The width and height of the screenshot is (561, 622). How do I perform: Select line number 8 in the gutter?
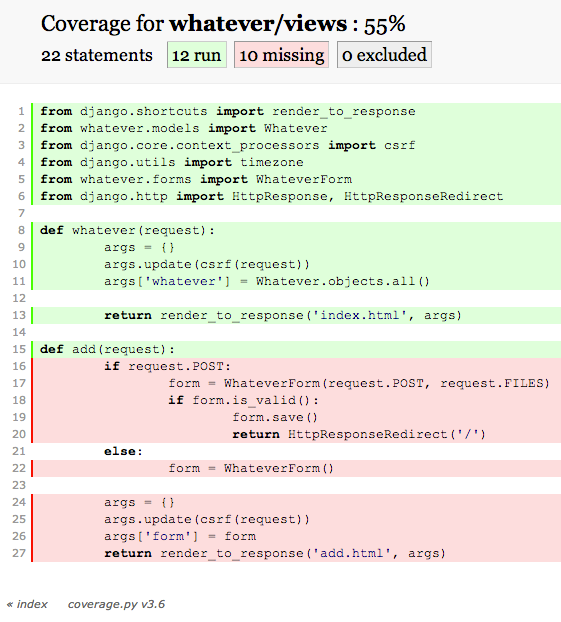pos(21,230)
